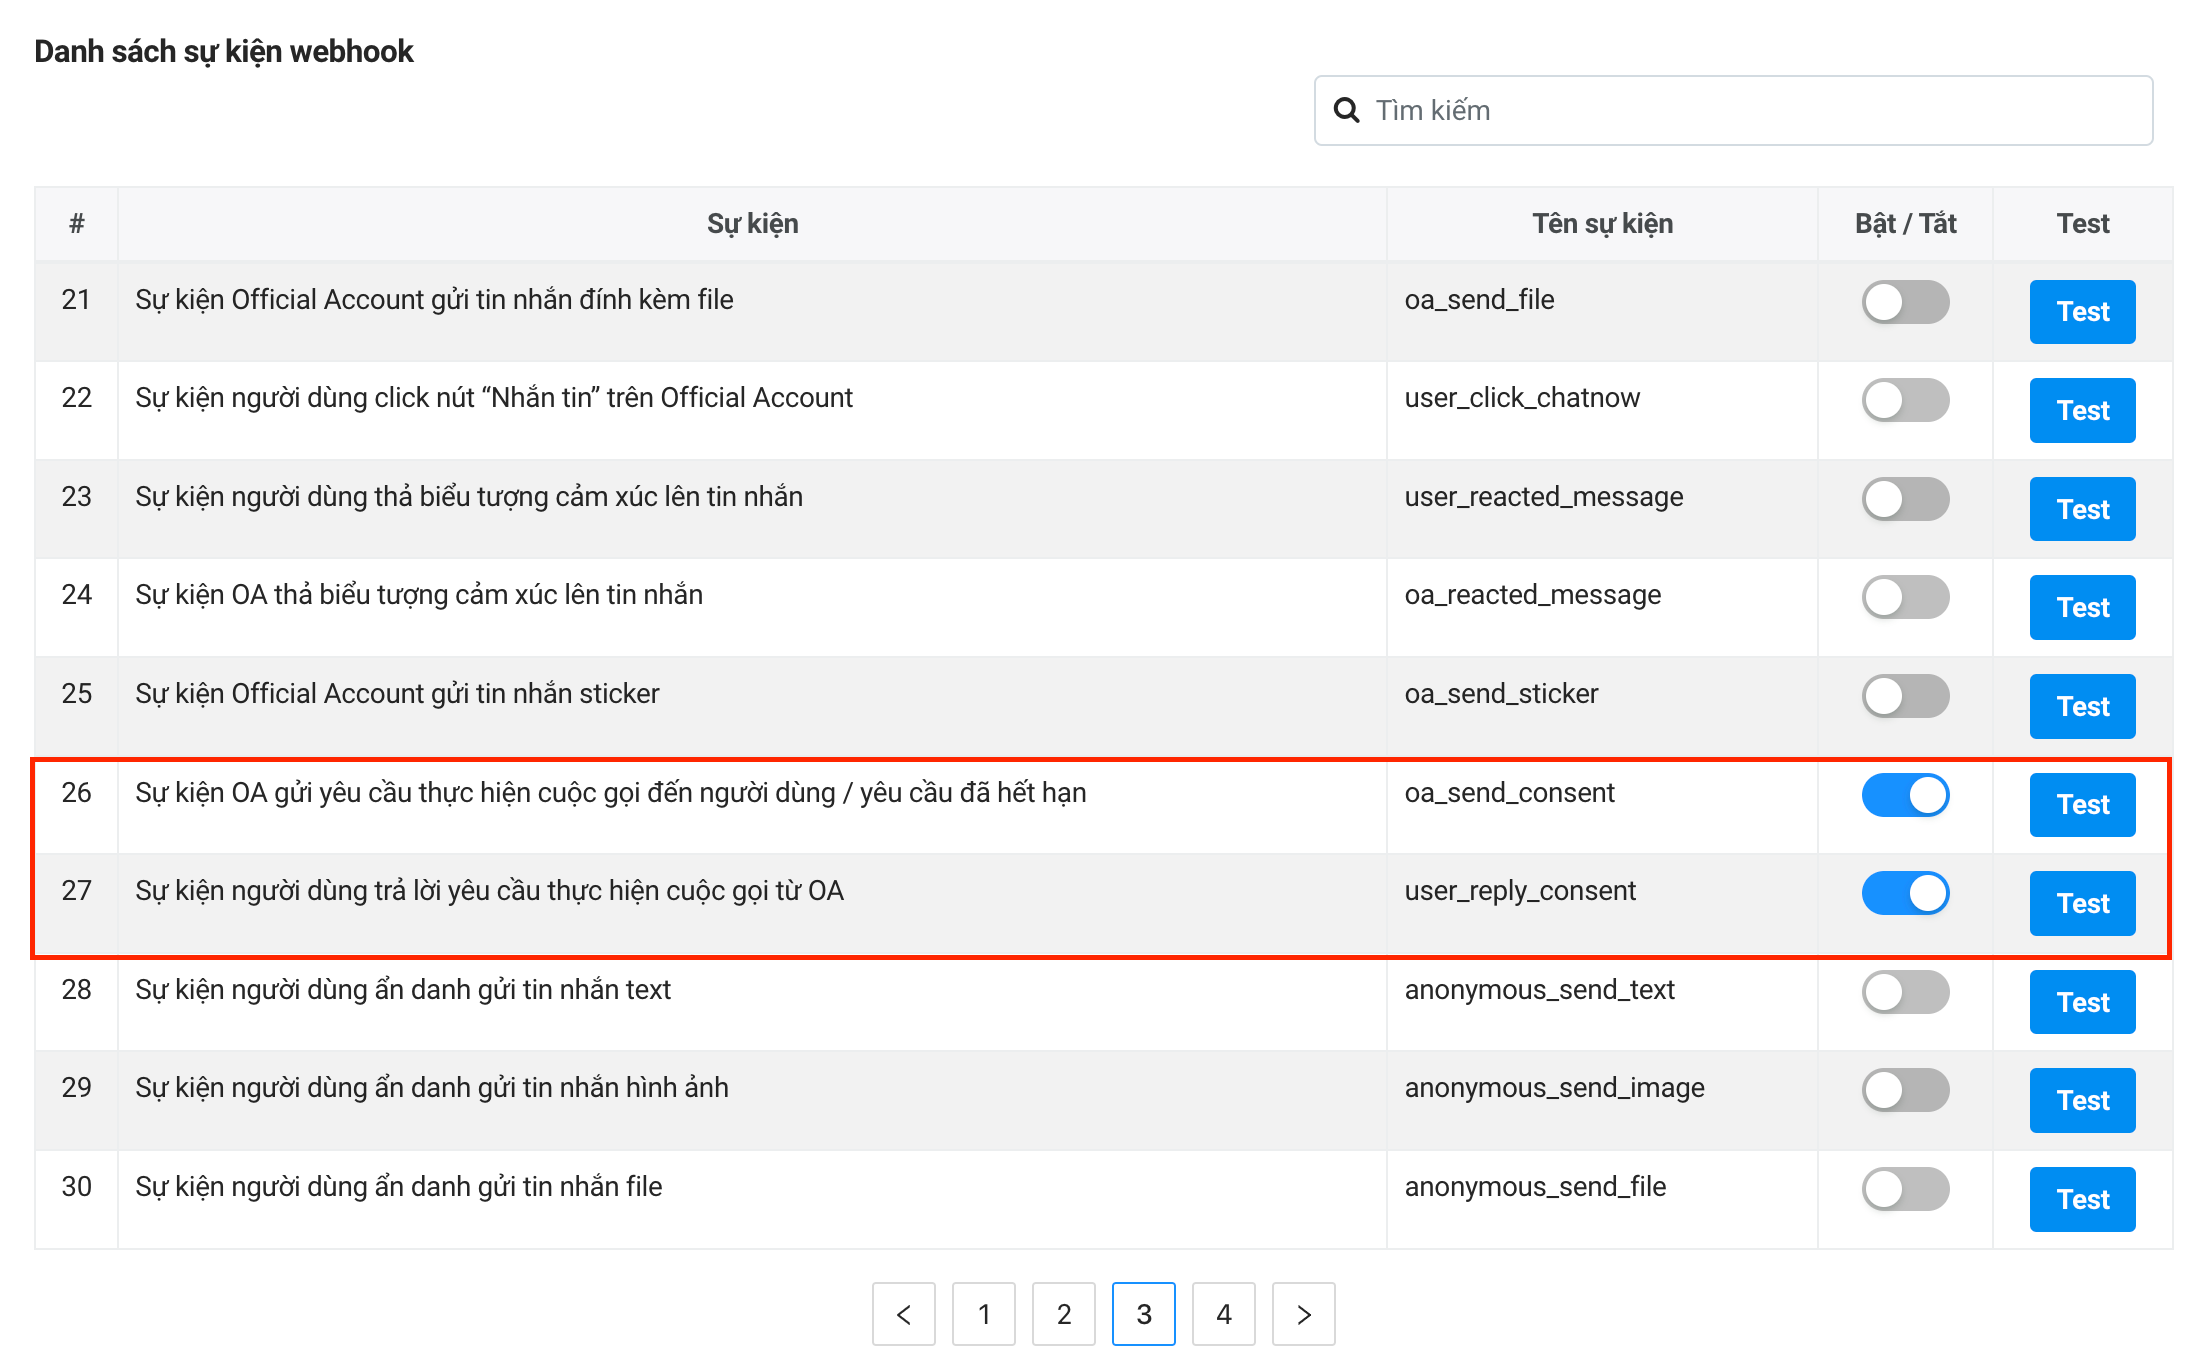Test the oa_send_consent webhook
The image size is (2206, 1372).
coord(2082,805)
